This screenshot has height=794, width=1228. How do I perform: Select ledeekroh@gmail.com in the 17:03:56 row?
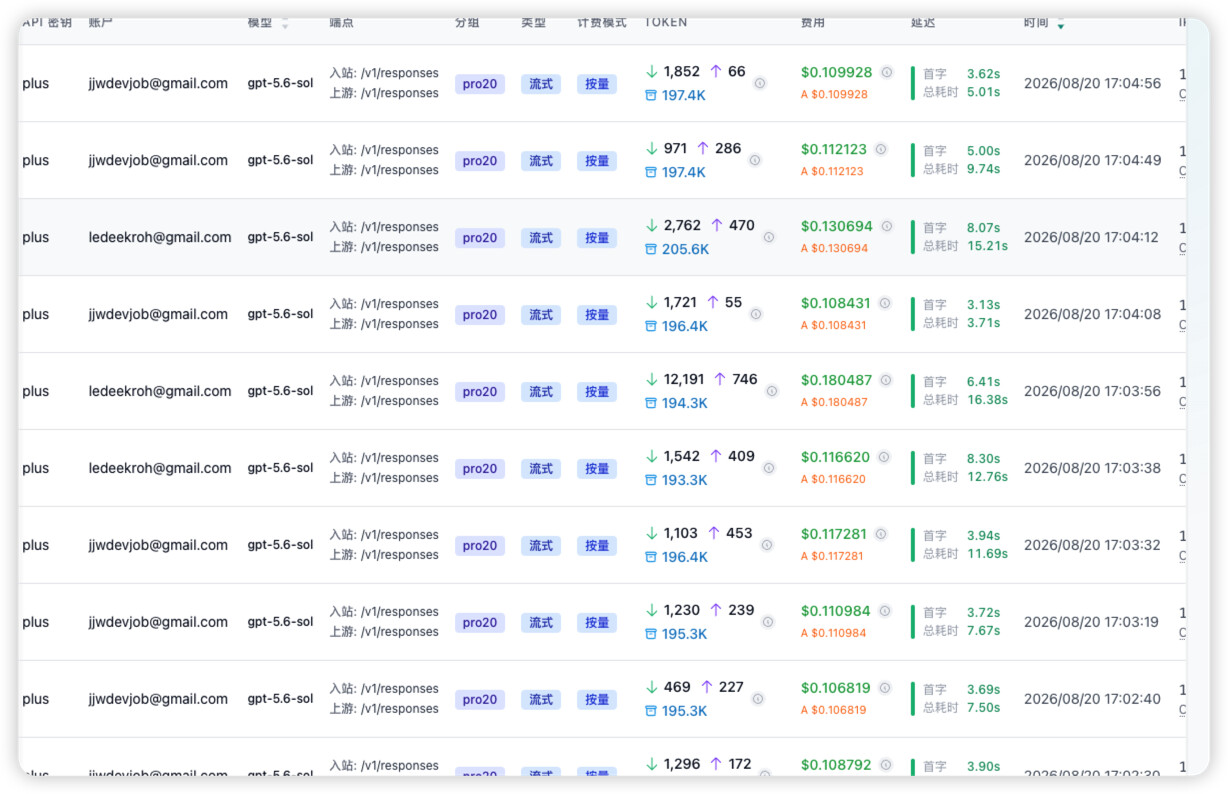click(160, 391)
